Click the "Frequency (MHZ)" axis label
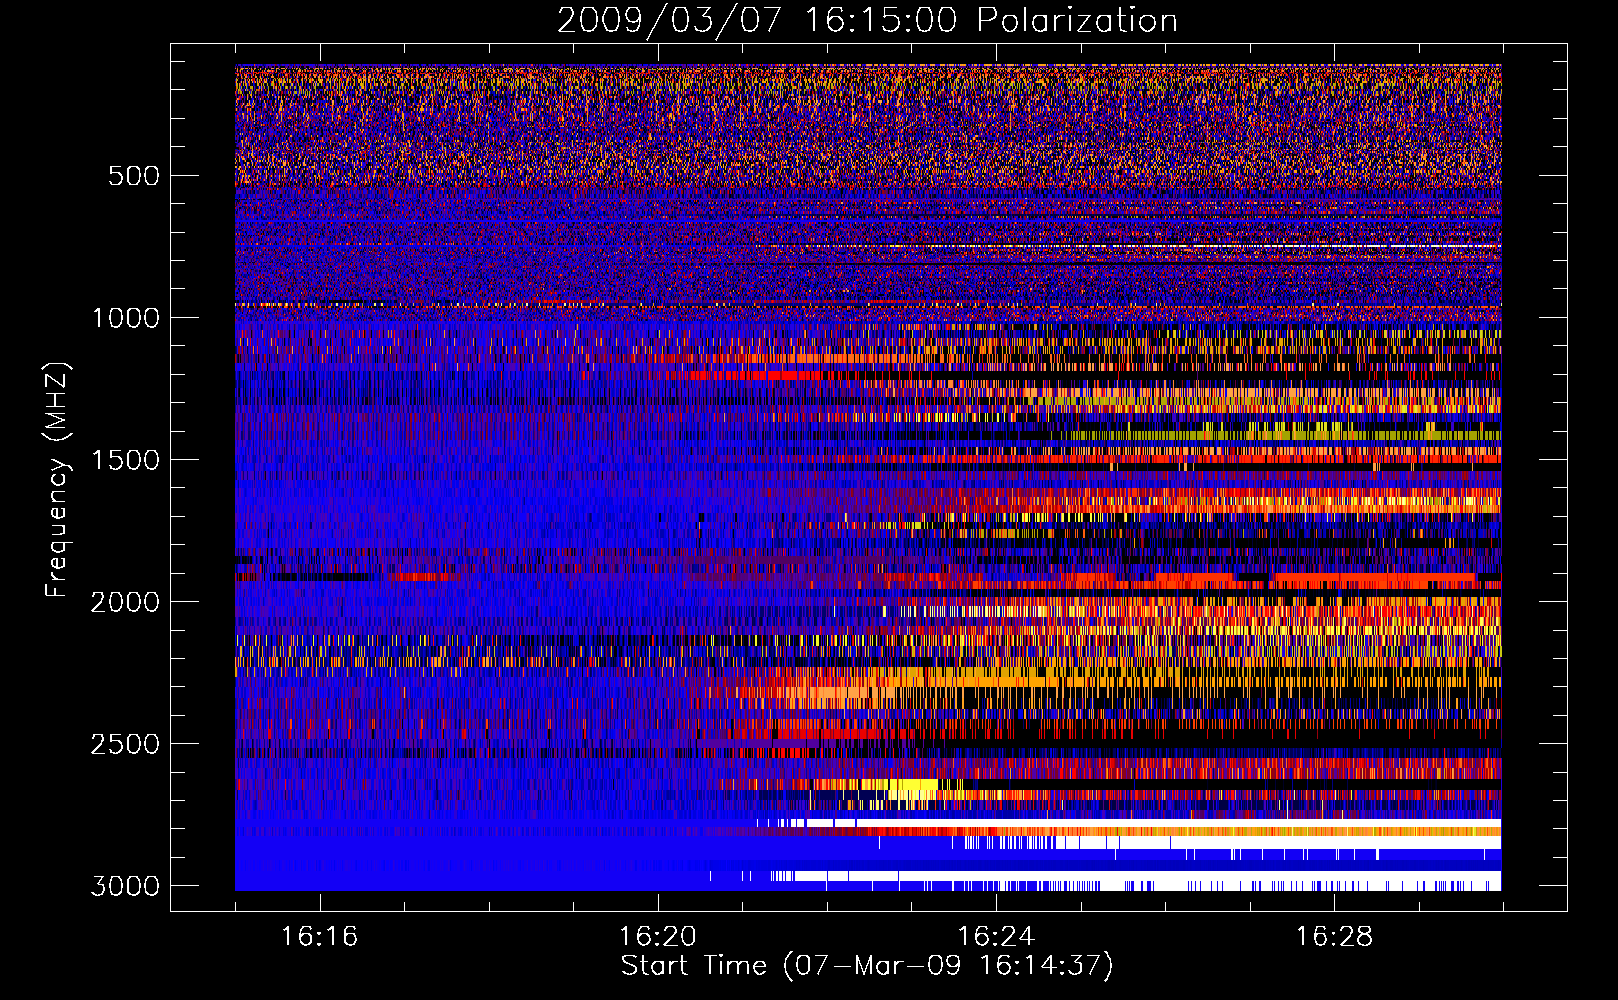This screenshot has height=1000, width=1618. click(58, 480)
